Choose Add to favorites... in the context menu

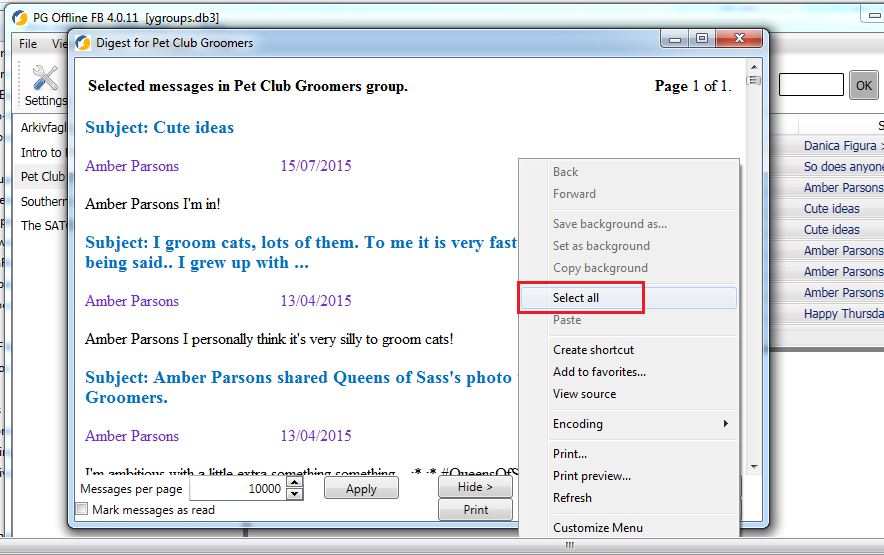tap(599, 372)
